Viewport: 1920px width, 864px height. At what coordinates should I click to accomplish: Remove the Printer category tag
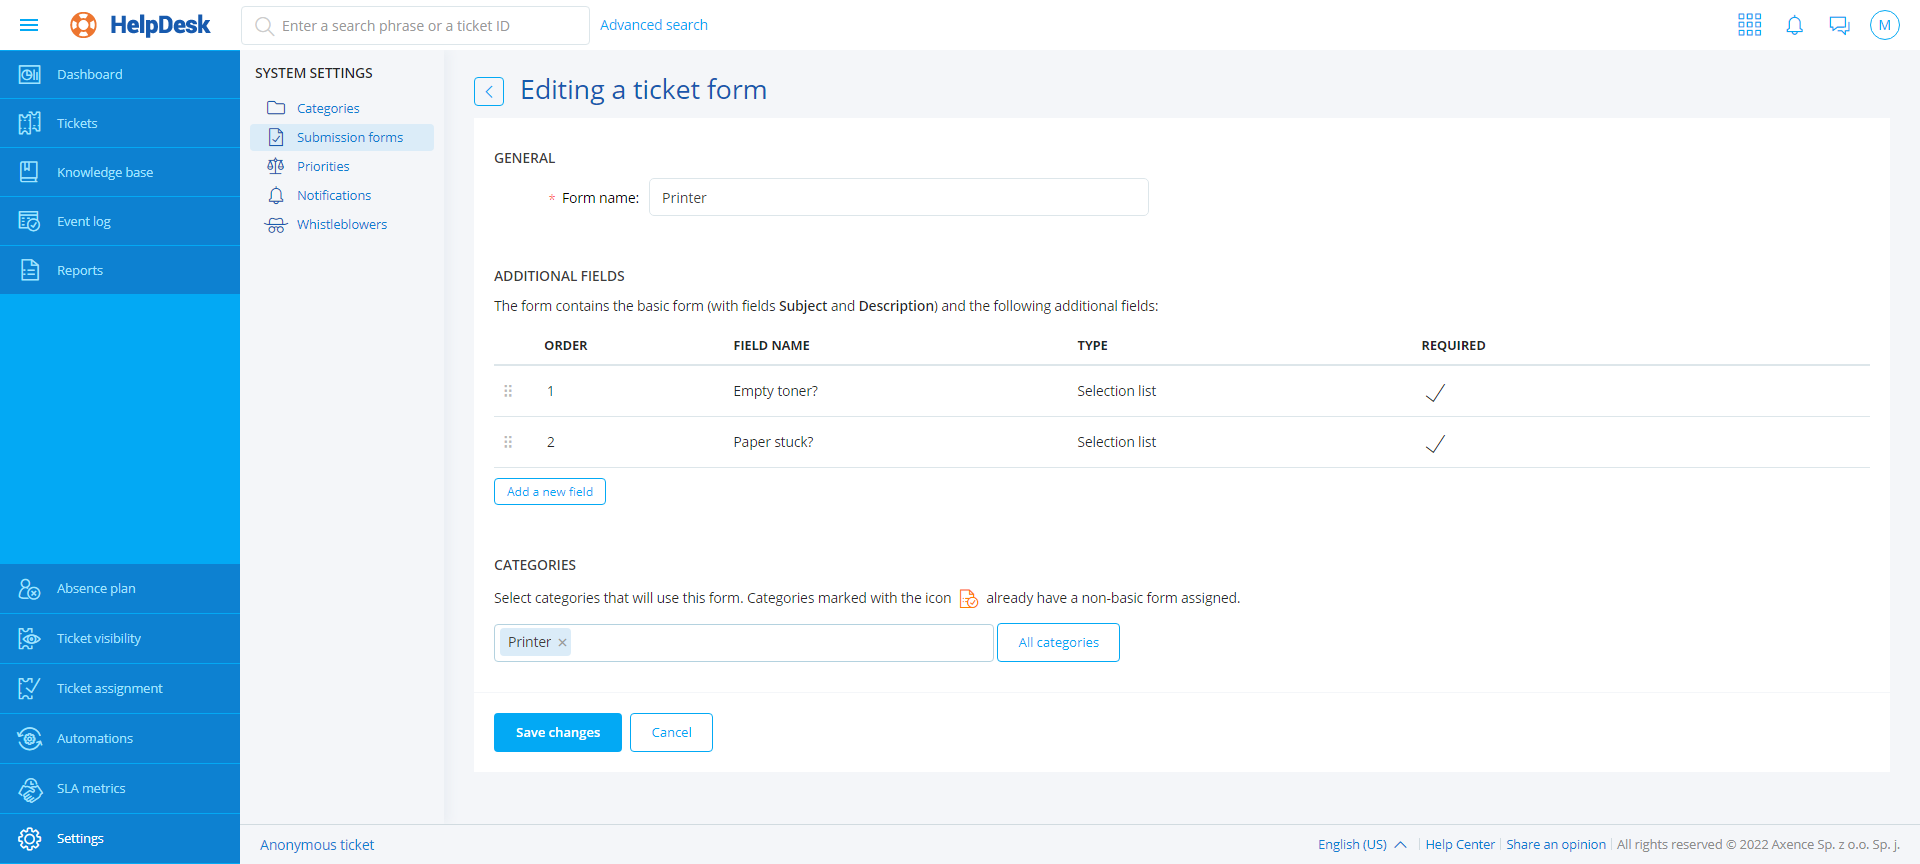click(562, 643)
